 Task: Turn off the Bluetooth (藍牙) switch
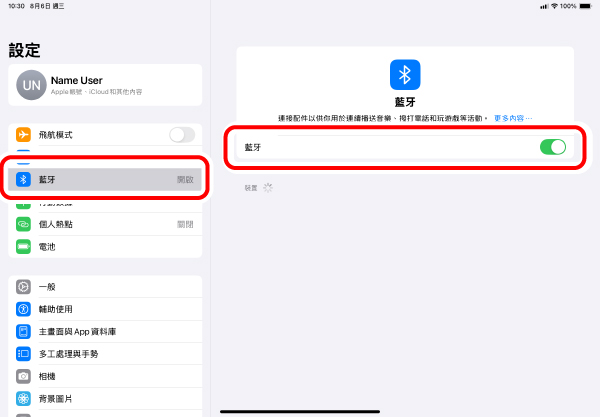pos(552,147)
